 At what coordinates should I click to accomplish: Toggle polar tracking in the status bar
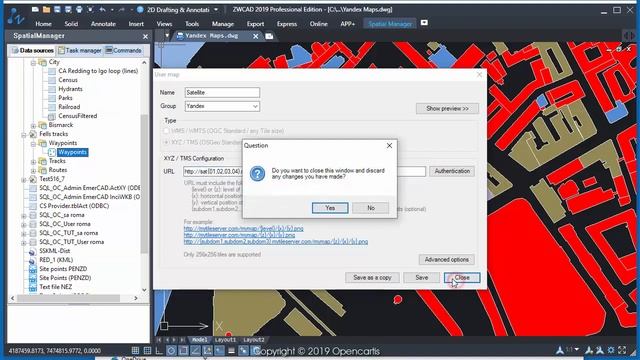pyautogui.click(x=171, y=350)
